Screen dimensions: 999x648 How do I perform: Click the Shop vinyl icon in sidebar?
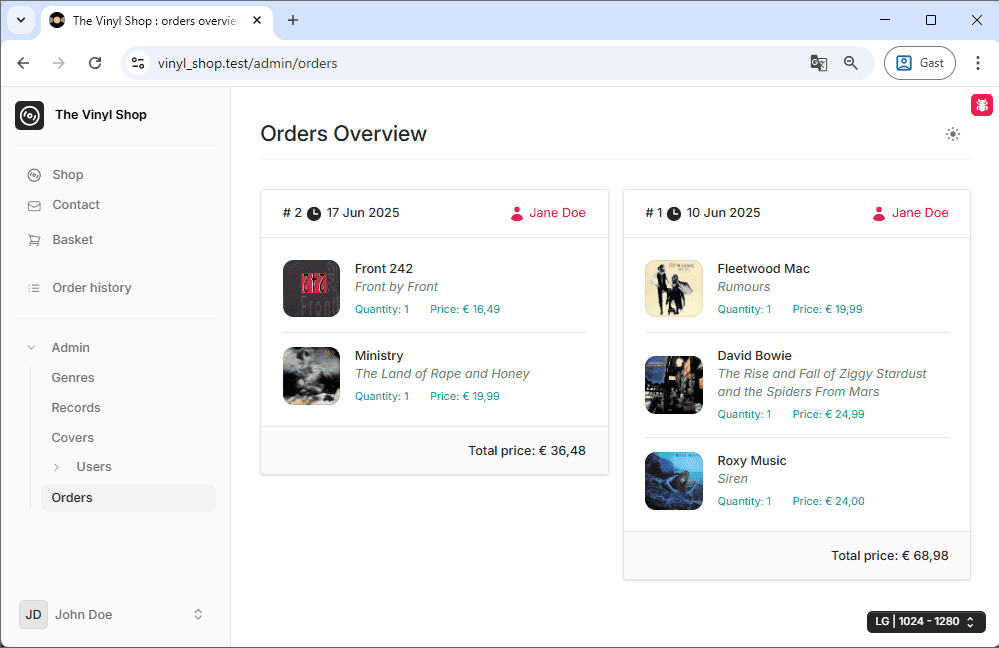pos(34,175)
